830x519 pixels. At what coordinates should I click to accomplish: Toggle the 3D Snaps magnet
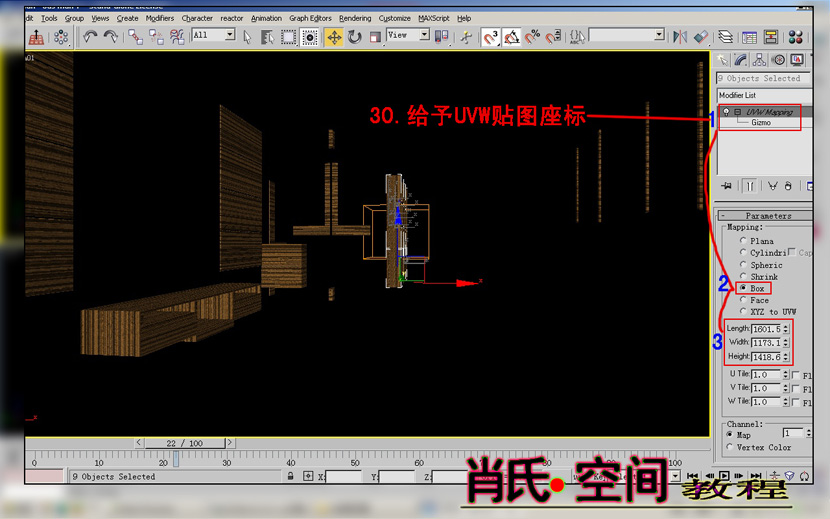coord(491,37)
